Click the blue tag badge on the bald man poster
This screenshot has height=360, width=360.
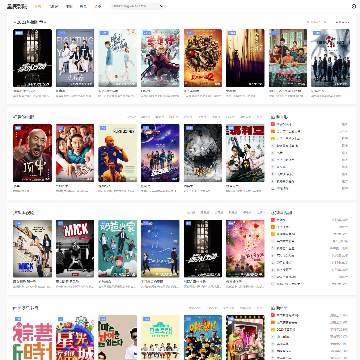pos(18,128)
